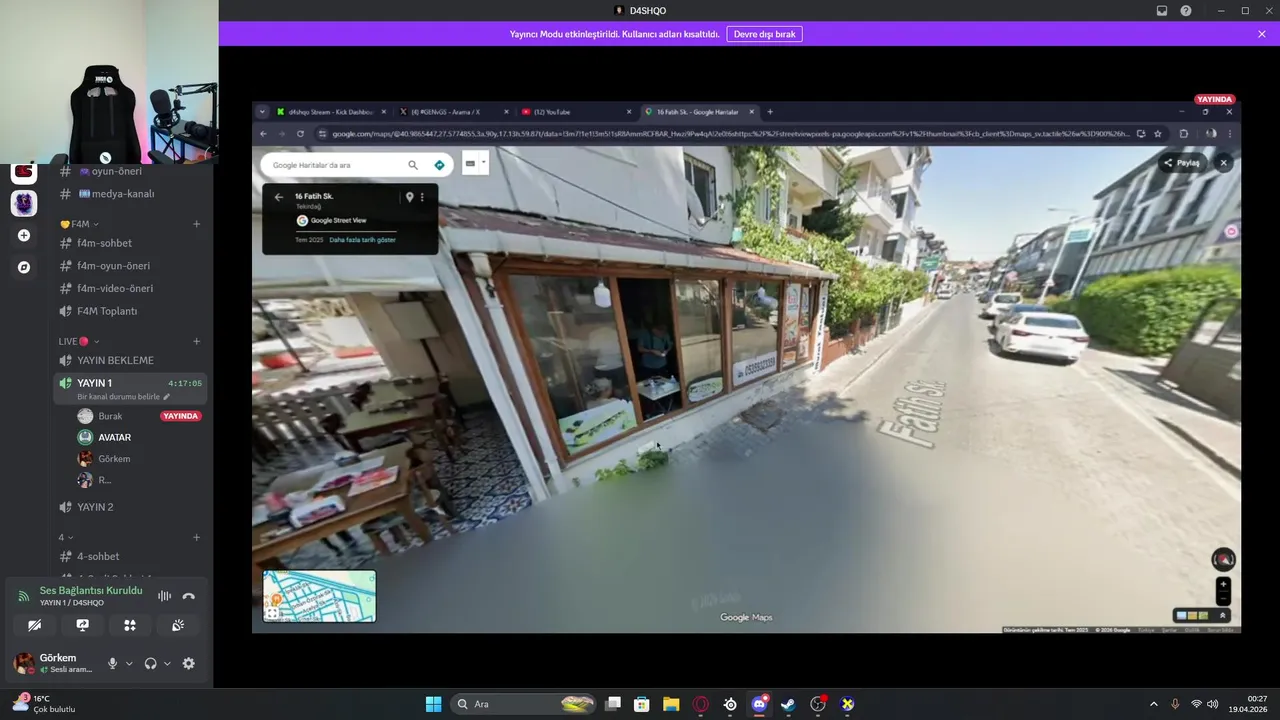Viewport: 1280px width, 720px height.
Task: Open the f4m-video-öneri channel
Action: [130, 288]
